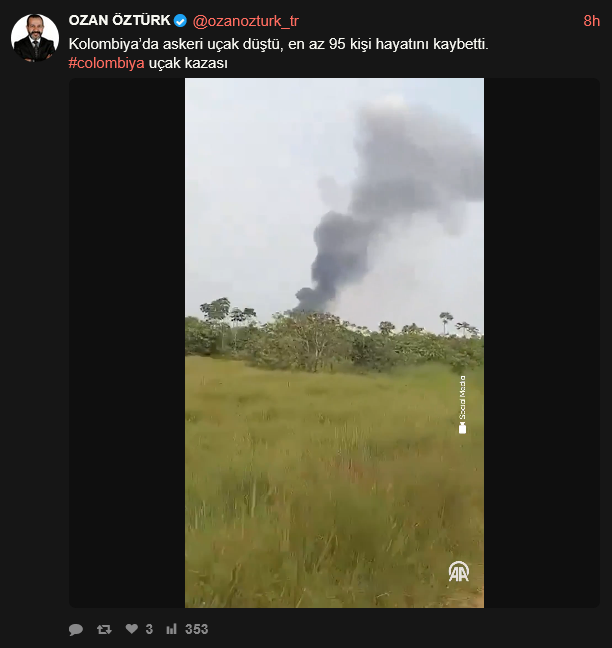Screen dimensions: 612x648
Task: Click the 353 views count
Action: 196,629
